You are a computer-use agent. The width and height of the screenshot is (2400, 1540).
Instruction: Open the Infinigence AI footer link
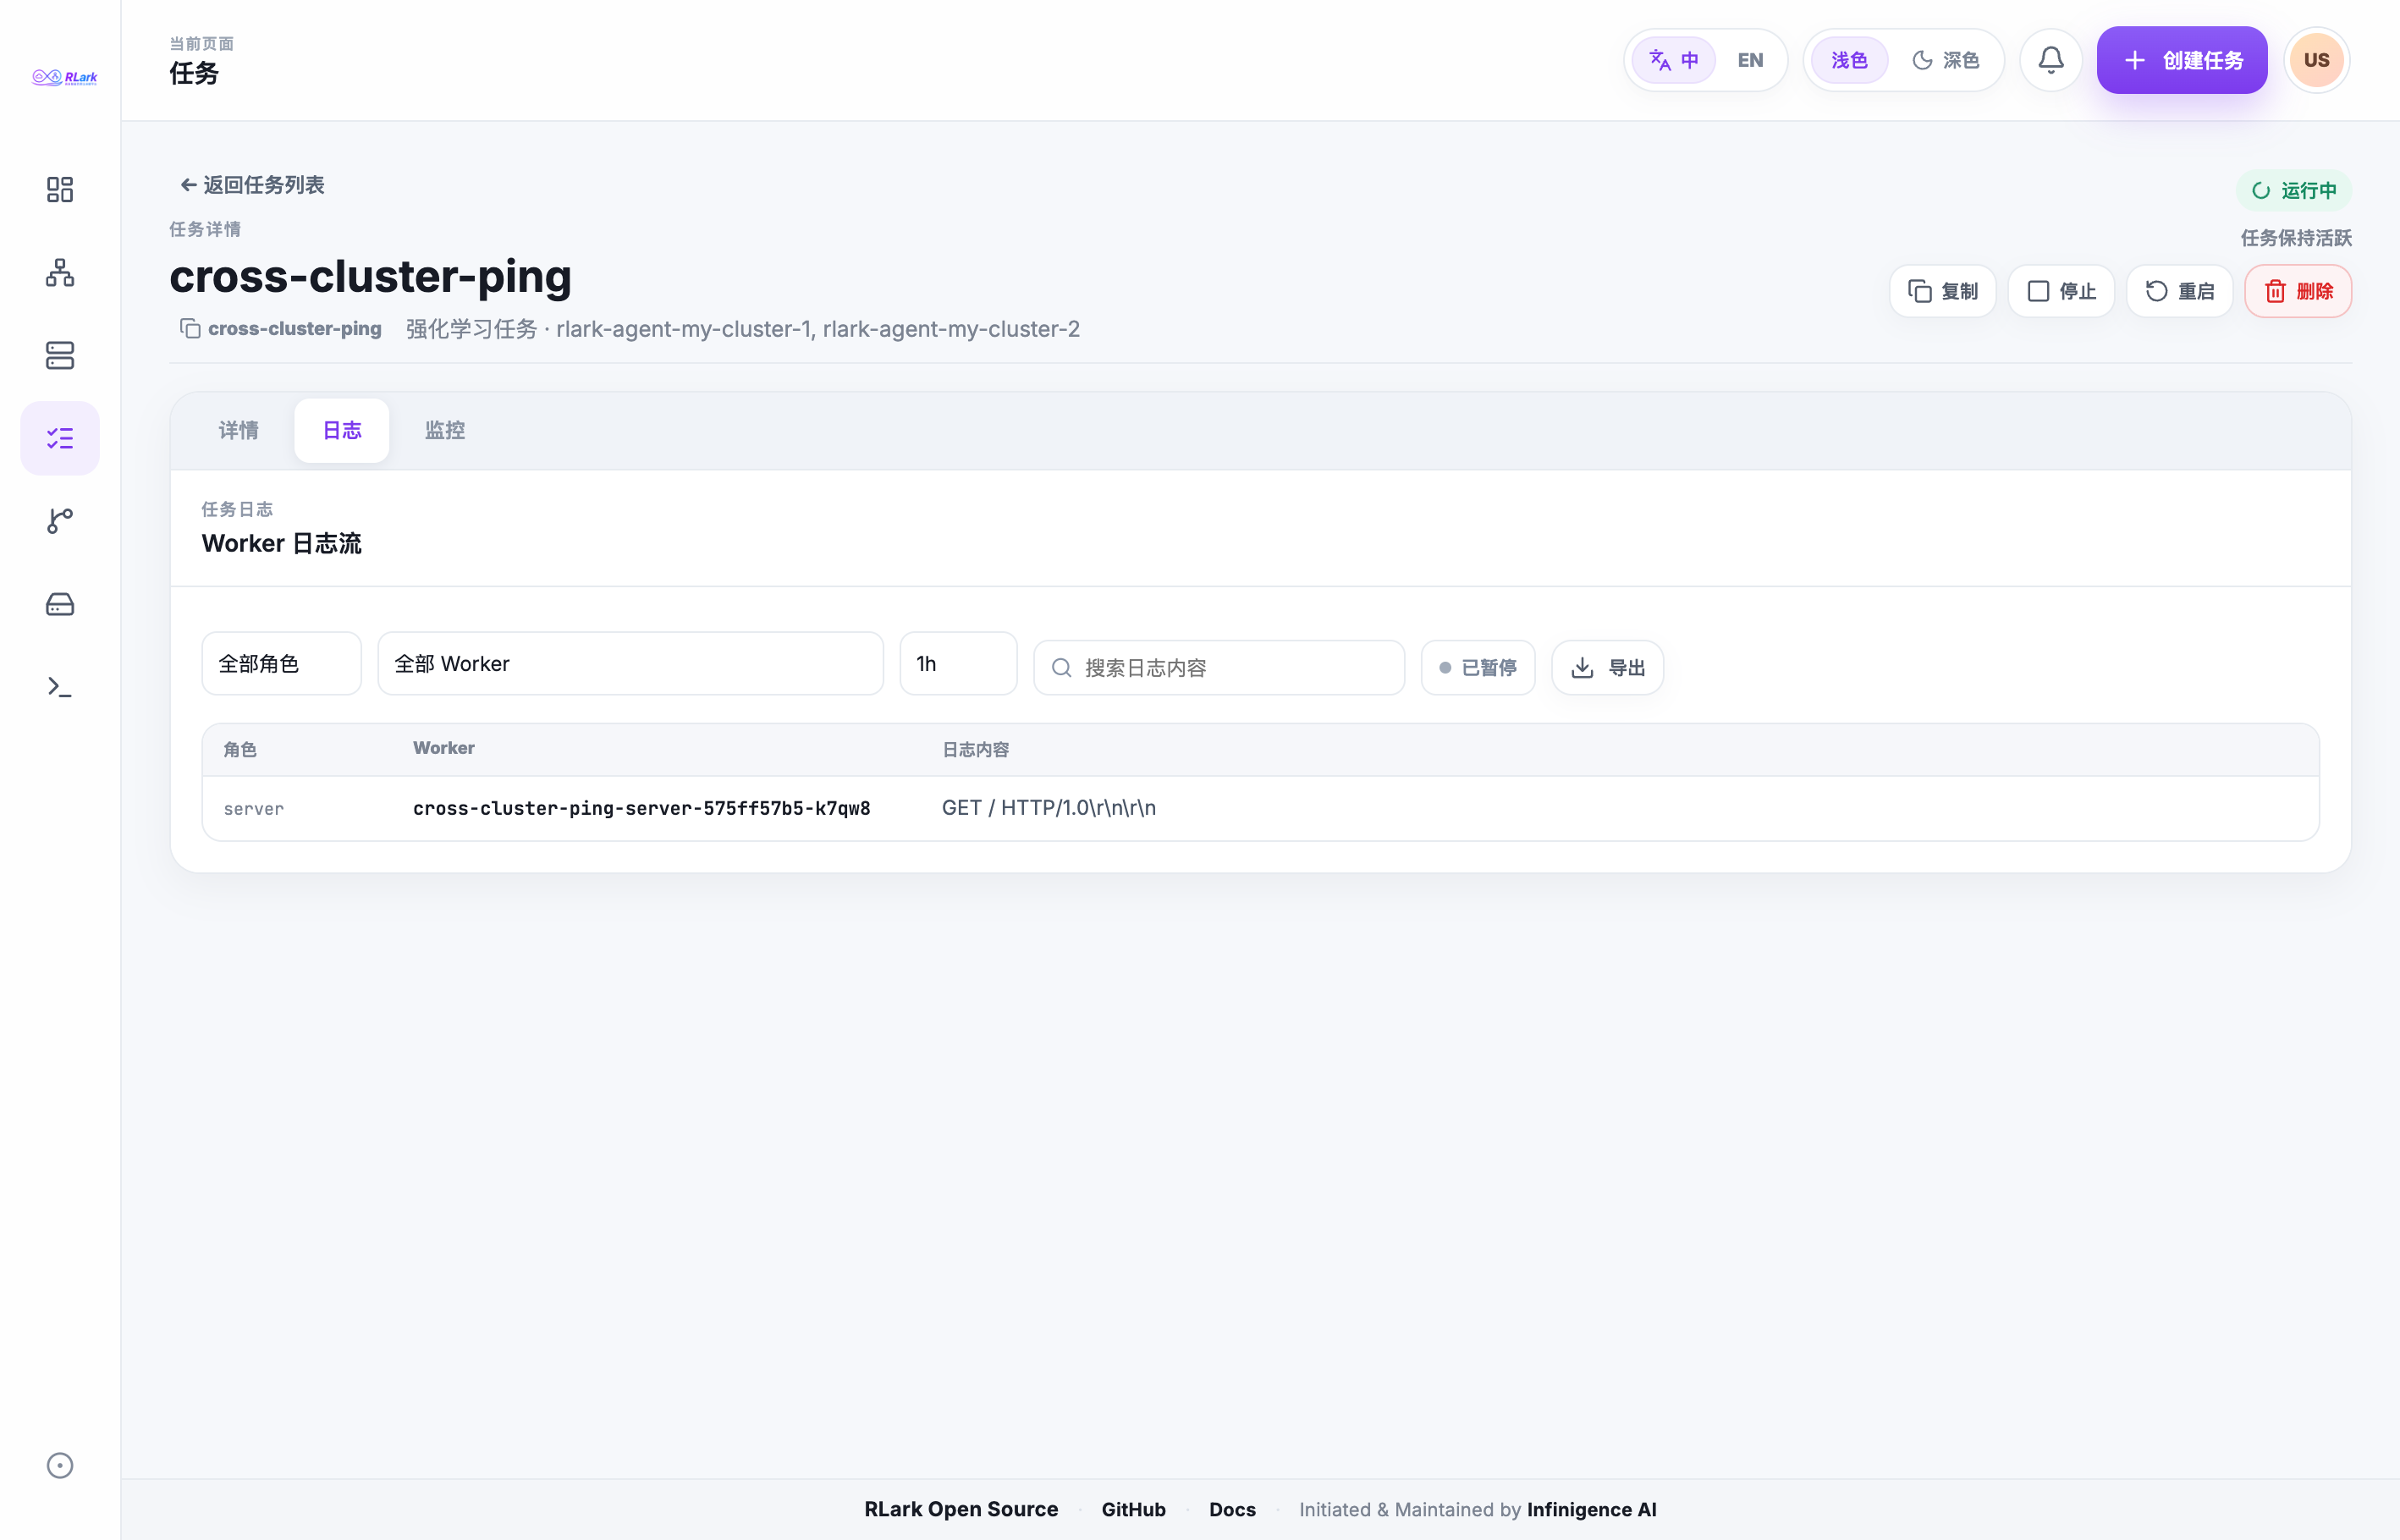coord(1591,1509)
